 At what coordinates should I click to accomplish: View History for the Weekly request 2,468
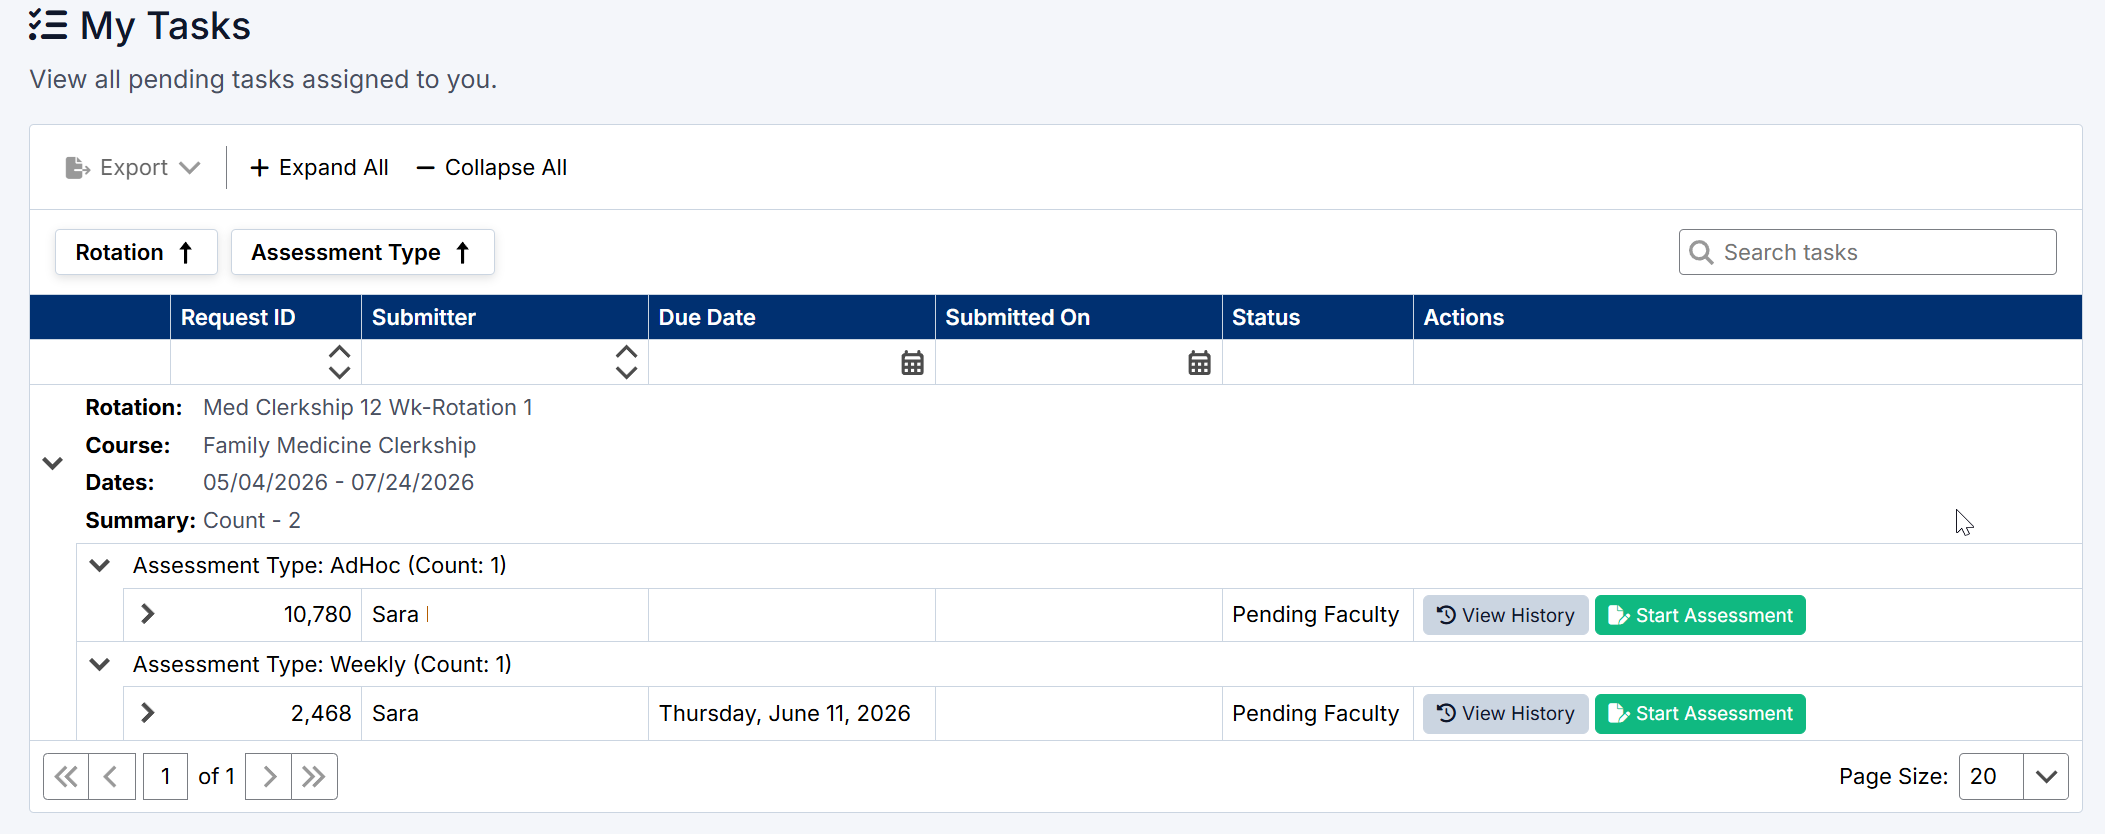click(x=1505, y=714)
